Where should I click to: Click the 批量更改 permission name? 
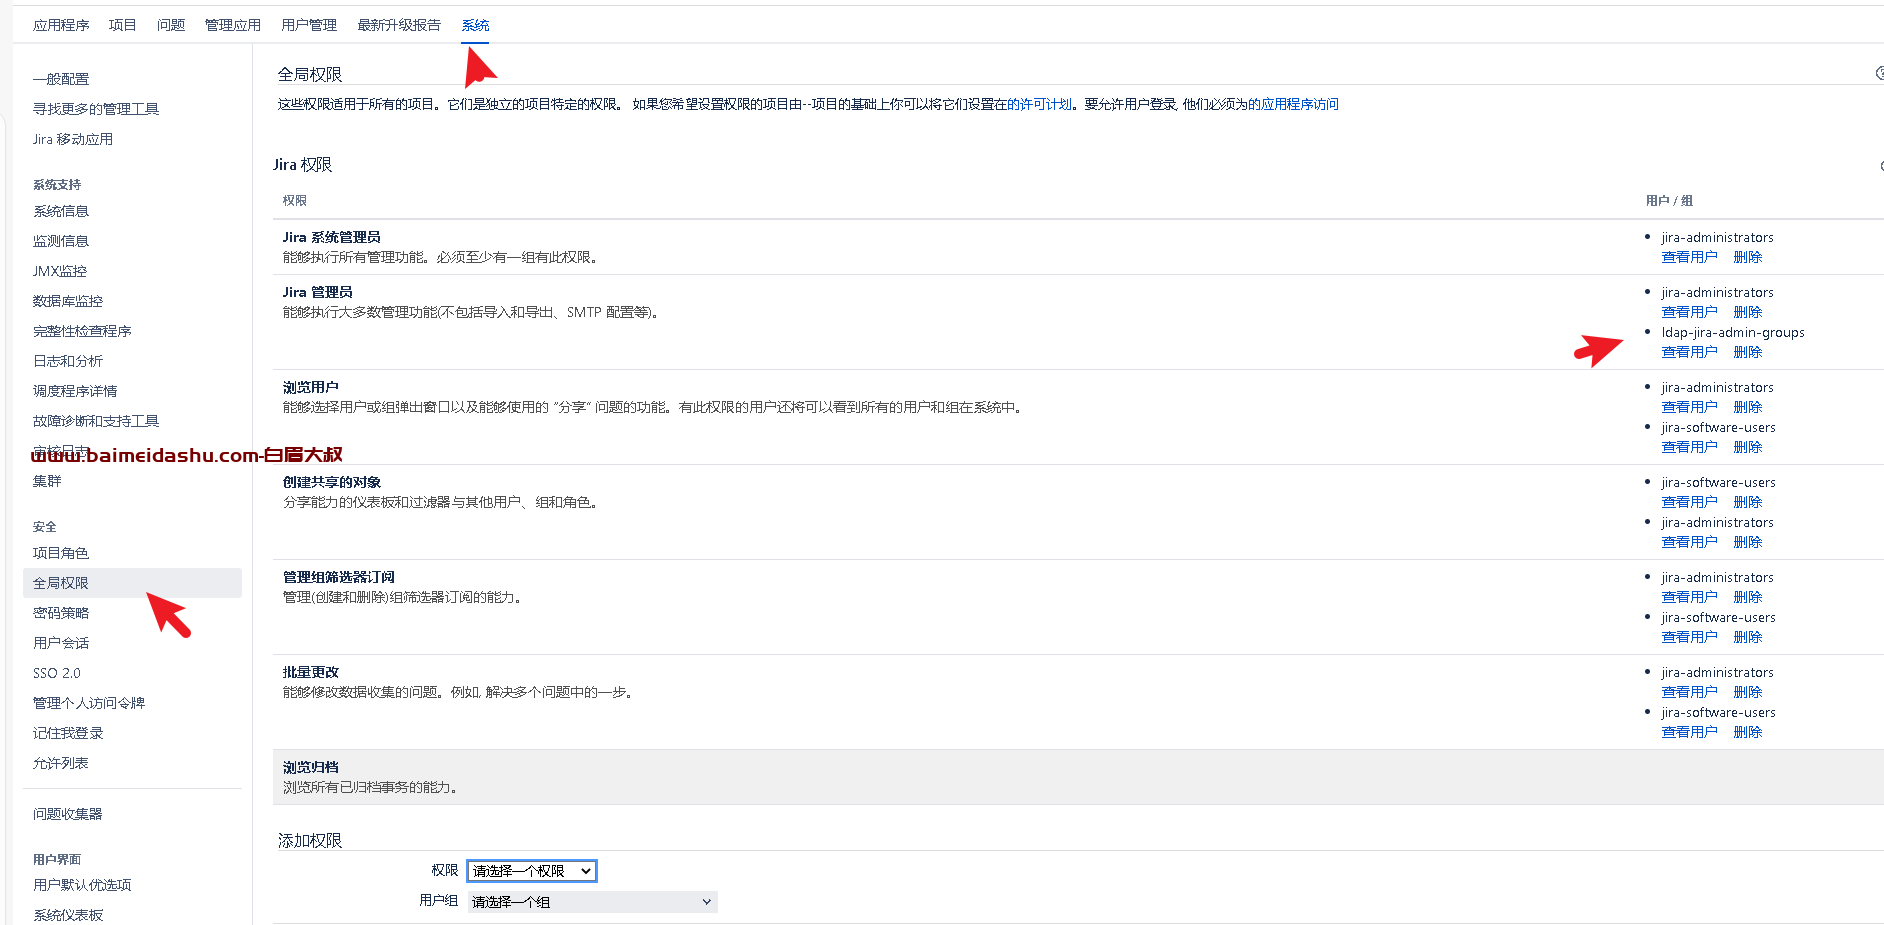310,672
